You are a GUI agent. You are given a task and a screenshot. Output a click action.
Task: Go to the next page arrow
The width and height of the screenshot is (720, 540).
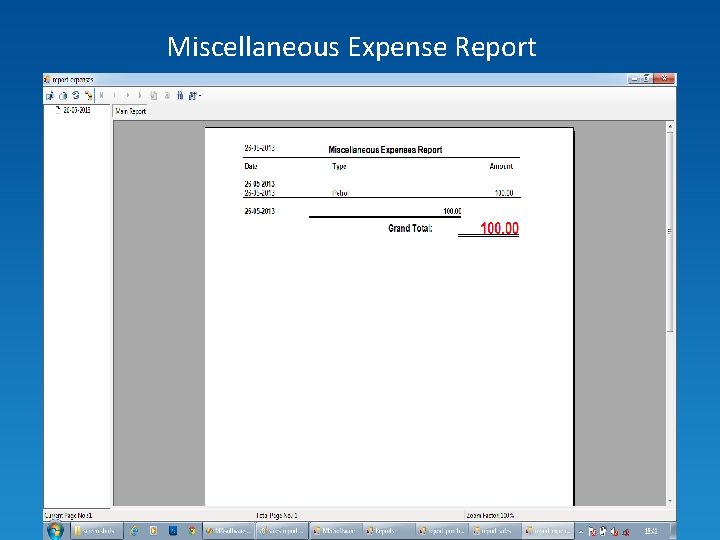tap(128, 96)
